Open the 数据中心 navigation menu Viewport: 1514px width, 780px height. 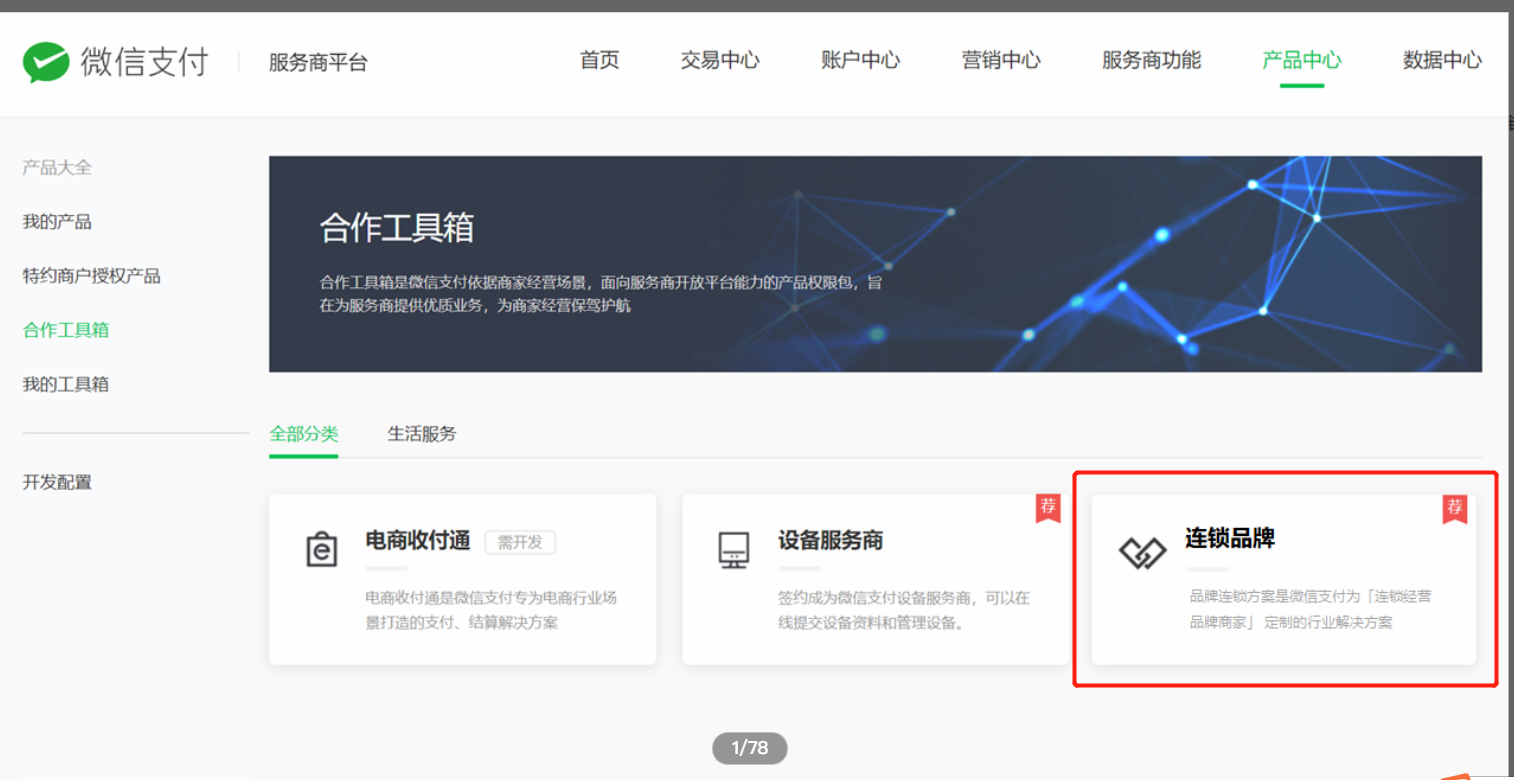click(x=1442, y=60)
